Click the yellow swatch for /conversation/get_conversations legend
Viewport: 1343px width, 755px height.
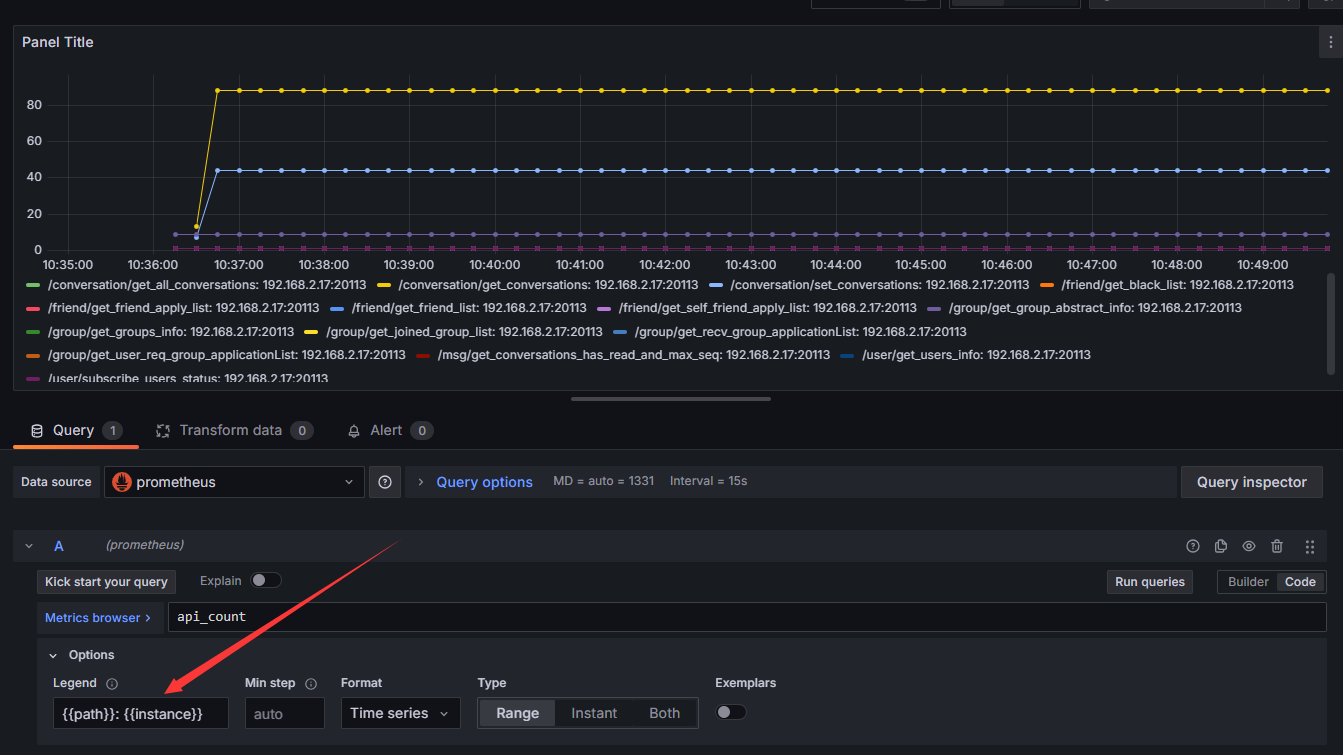(384, 285)
